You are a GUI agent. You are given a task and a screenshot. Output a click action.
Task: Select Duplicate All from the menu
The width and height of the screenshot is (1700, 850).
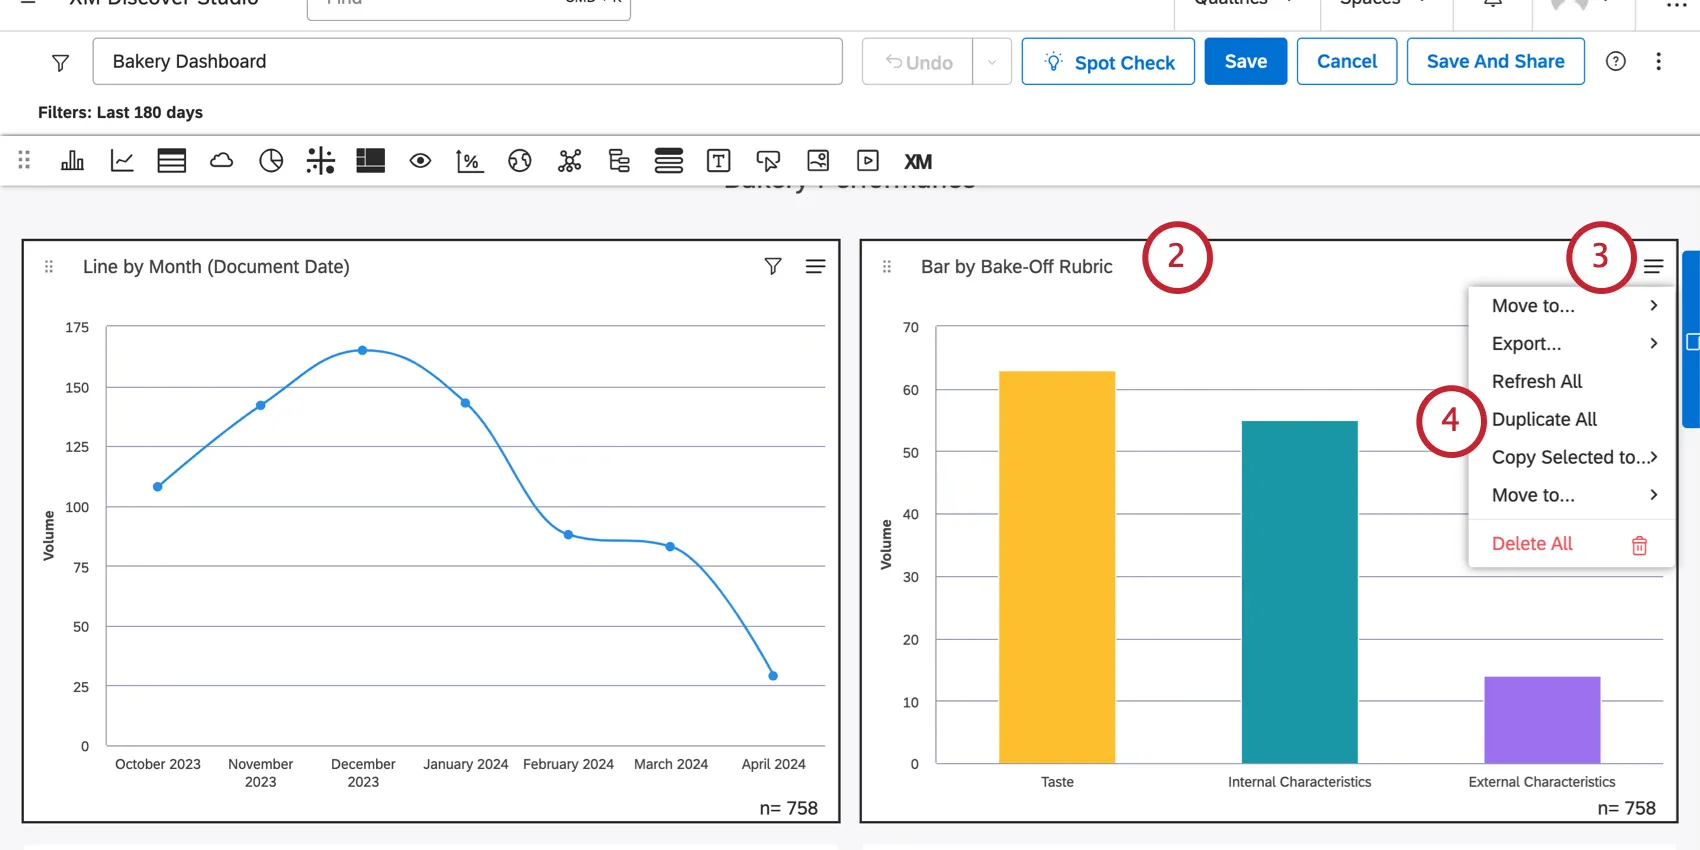pyautogui.click(x=1544, y=419)
